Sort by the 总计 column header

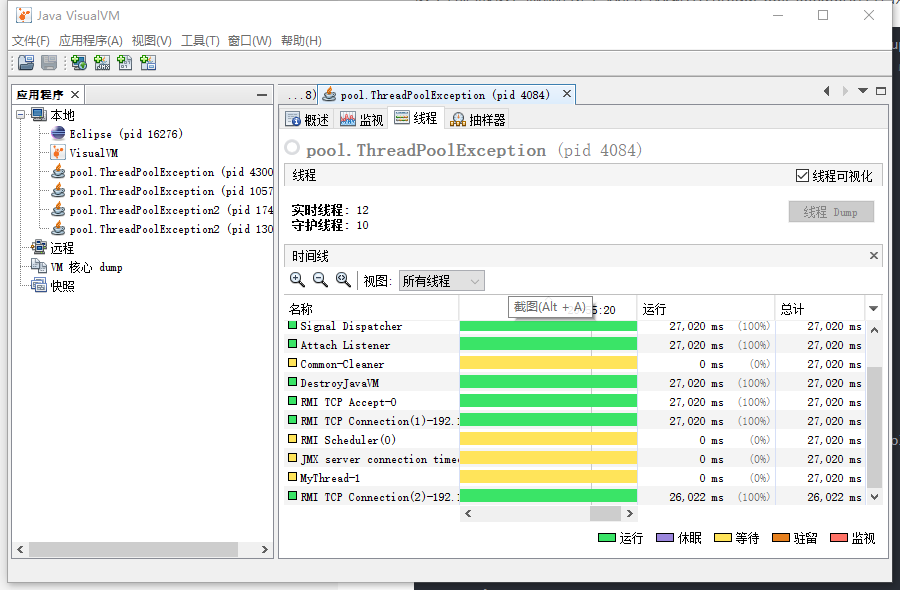(x=820, y=309)
